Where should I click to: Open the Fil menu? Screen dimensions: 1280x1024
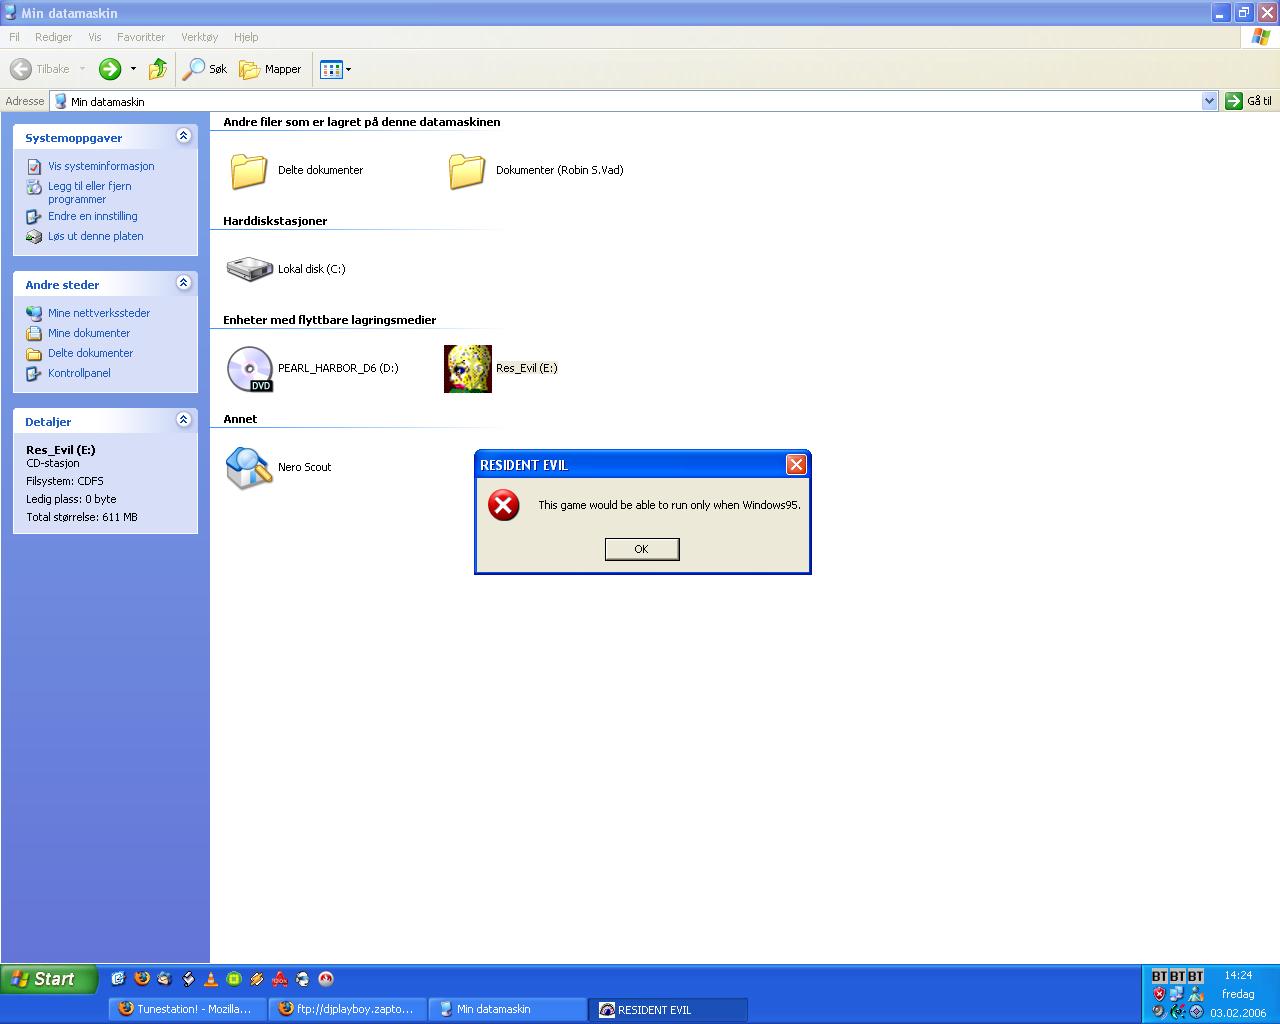tap(14, 37)
